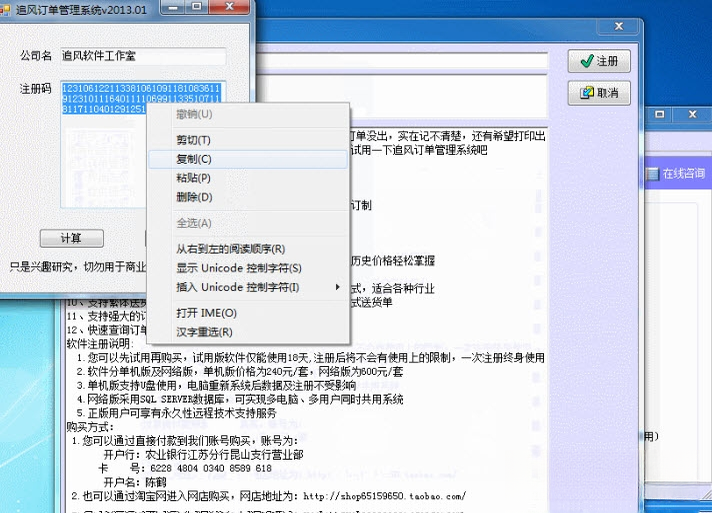Click the card number 6228 4804 0340 8589 618
This screenshot has width=712, height=513.
pos(211,468)
